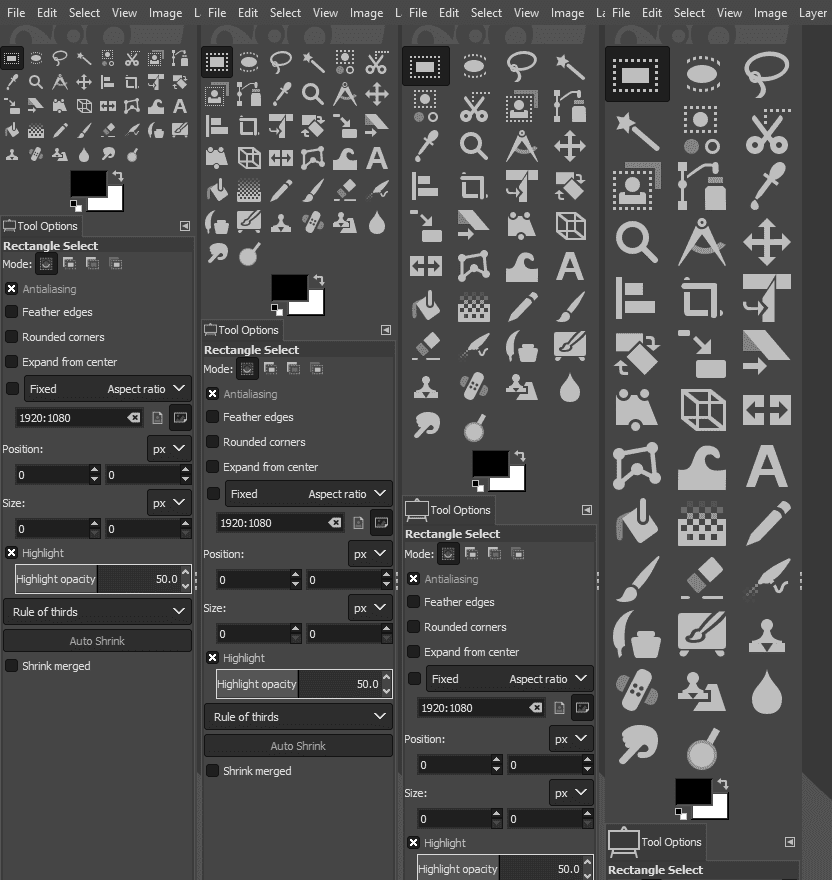Toggle Feather edges in third toolbox options
This screenshot has height=880, width=832.
(x=413, y=602)
